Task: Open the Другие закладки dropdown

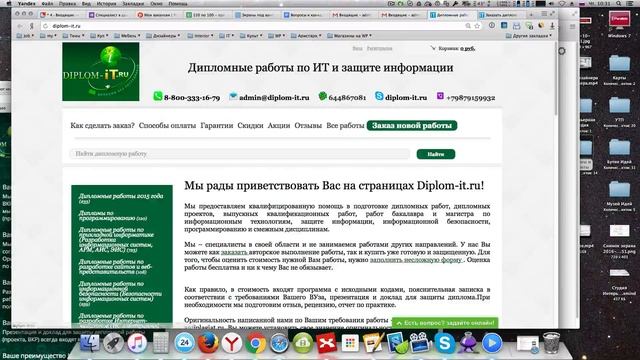Action: [529, 36]
